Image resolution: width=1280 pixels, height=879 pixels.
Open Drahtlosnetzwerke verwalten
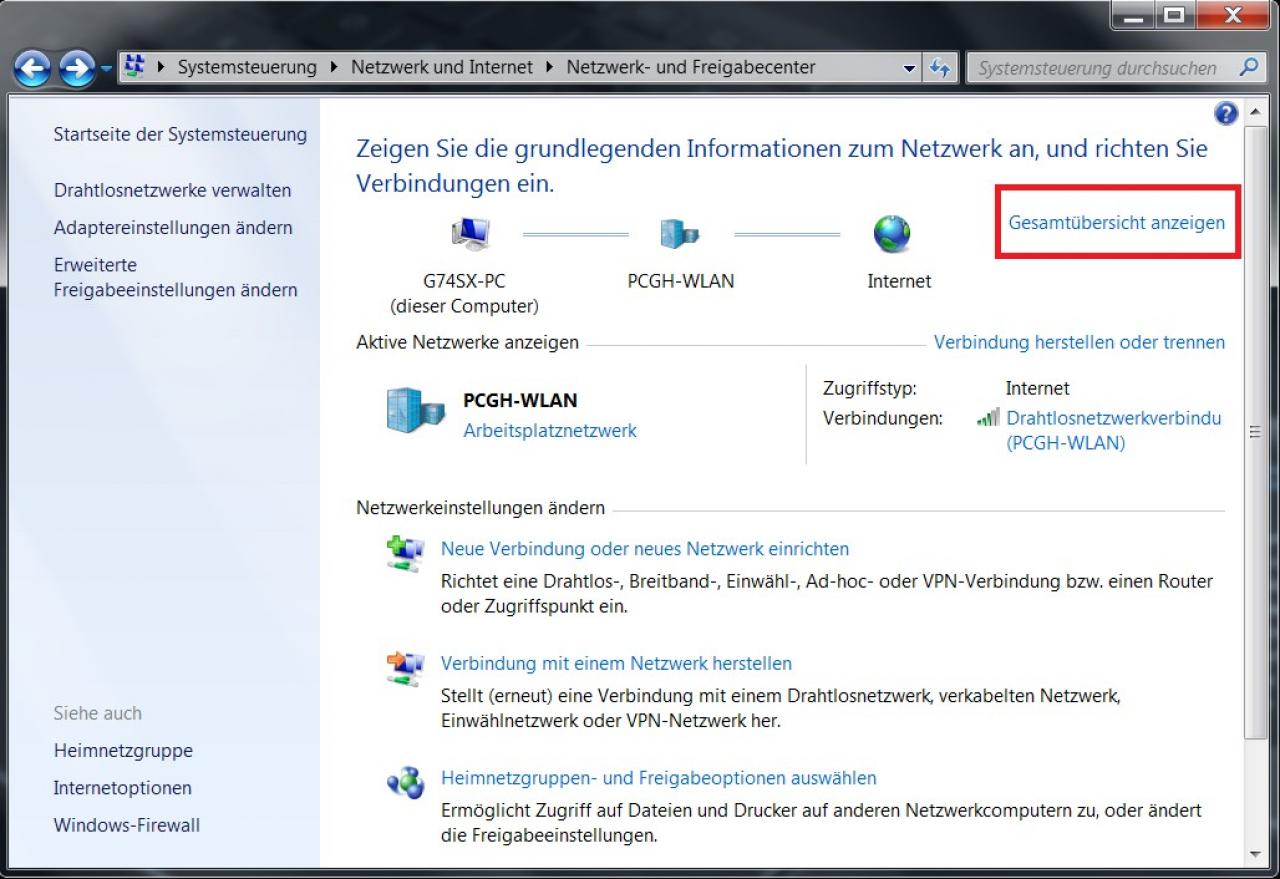(172, 190)
